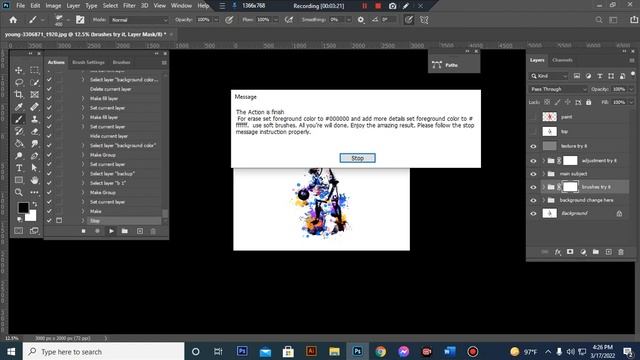Expand the 'Select layer "backup"' action step
The width and height of the screenshot is (640, 360).
click(x=83, y=173)
